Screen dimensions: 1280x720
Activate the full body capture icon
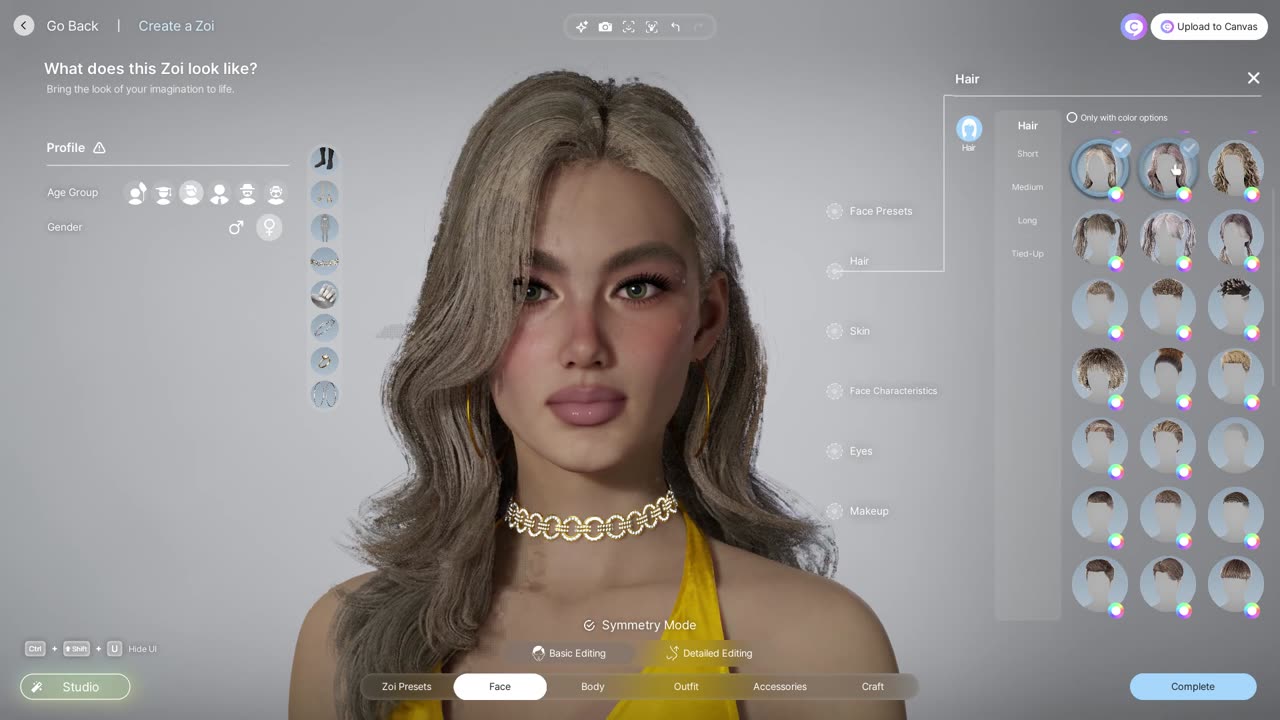pos(652,27)
